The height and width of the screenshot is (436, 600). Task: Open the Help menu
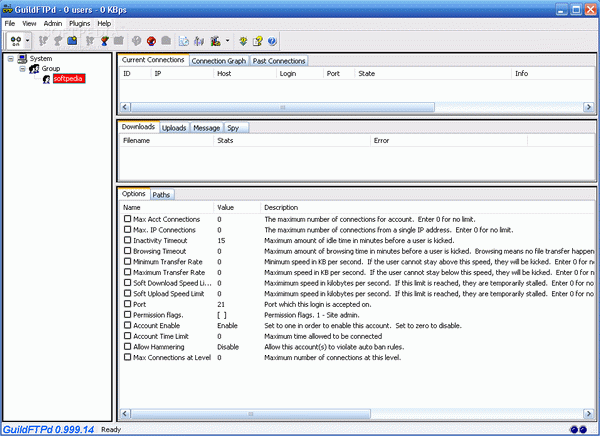click(104, 23)
